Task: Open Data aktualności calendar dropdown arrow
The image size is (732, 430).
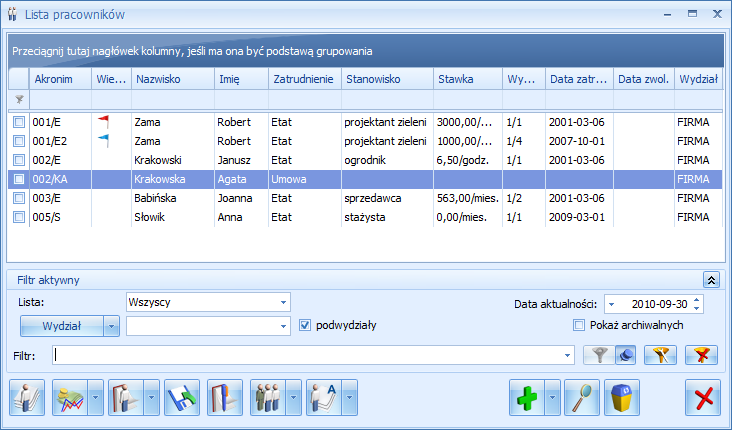Action: click(x=612, y=304)
